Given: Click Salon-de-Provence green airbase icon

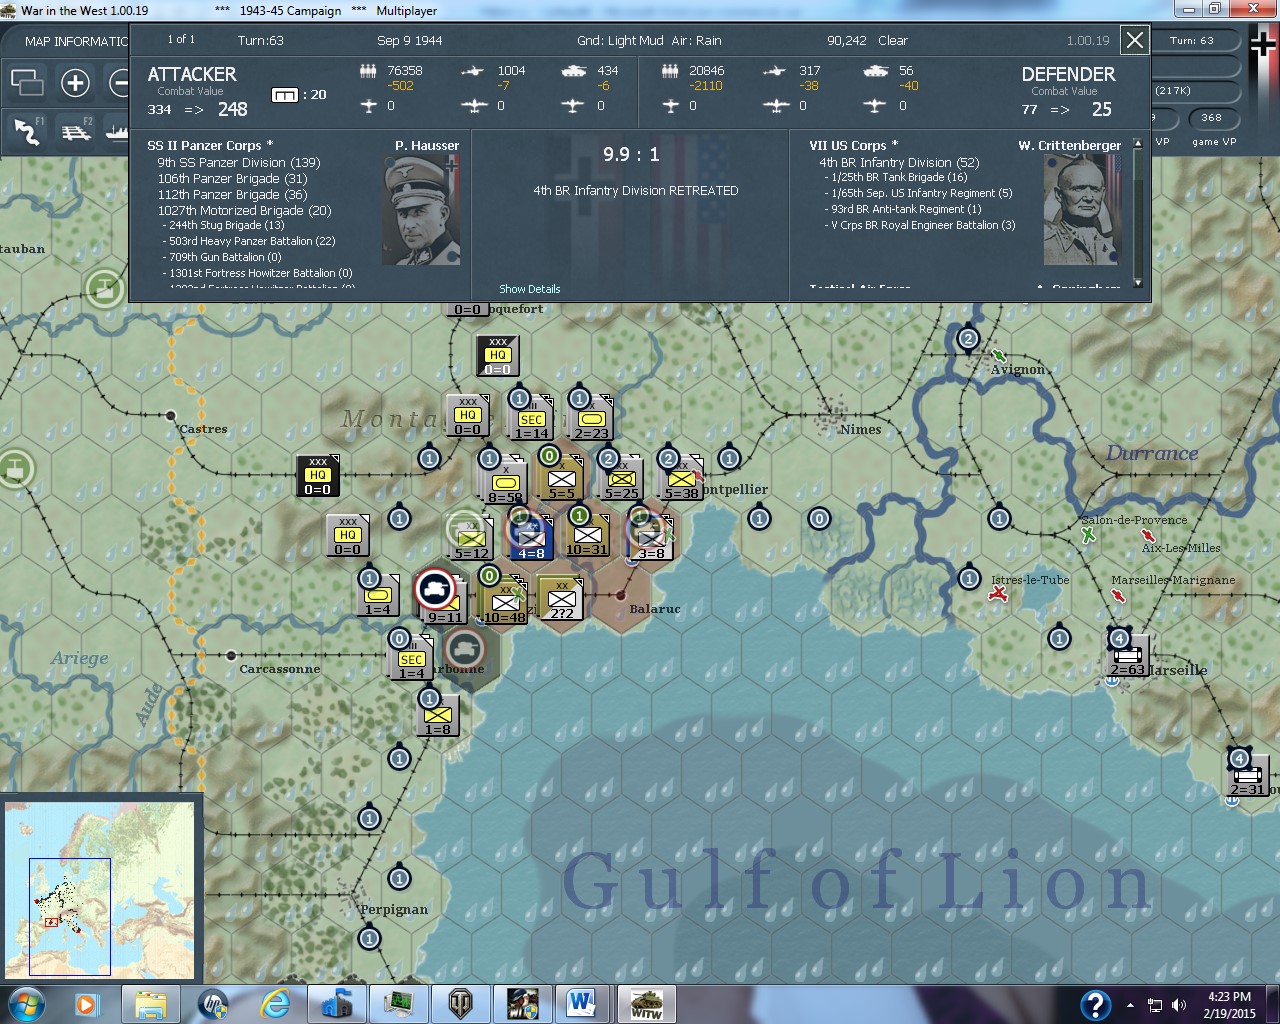Looking at the screenshot, I should 1088,536.
